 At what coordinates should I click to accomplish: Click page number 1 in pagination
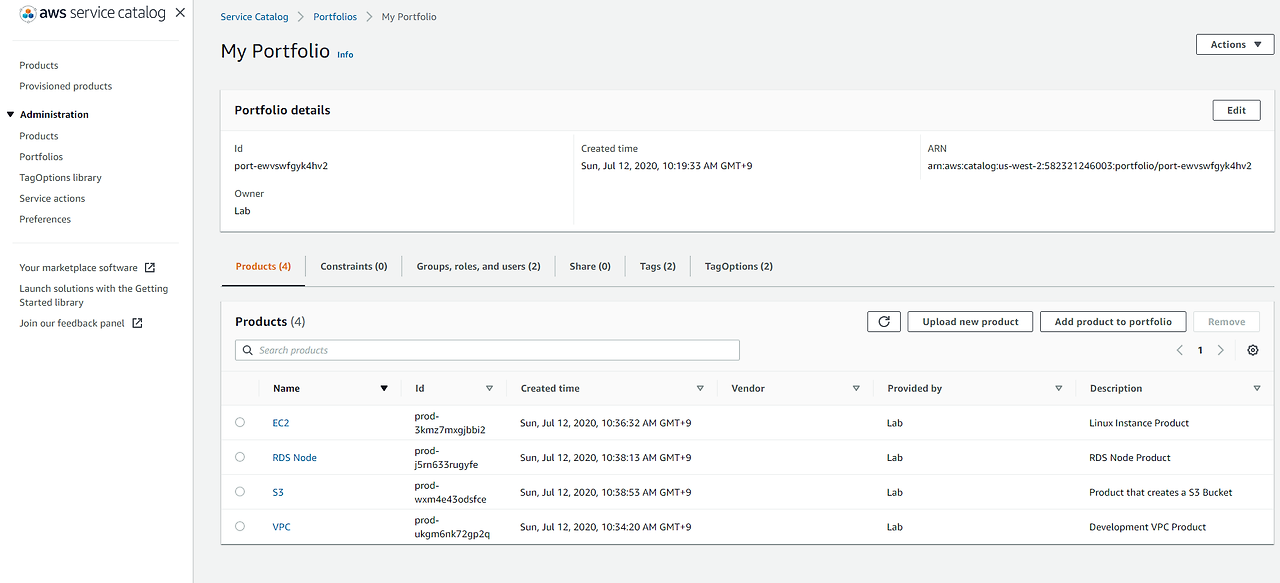(x=1200, y=350)
